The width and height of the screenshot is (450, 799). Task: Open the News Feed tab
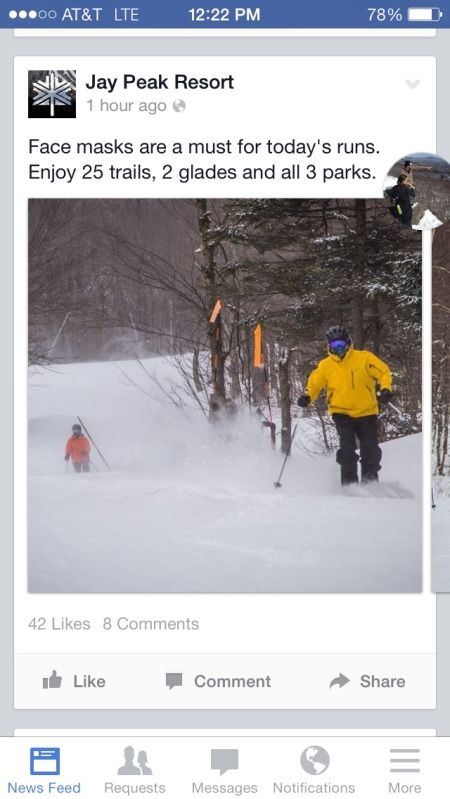pos(44,769)
